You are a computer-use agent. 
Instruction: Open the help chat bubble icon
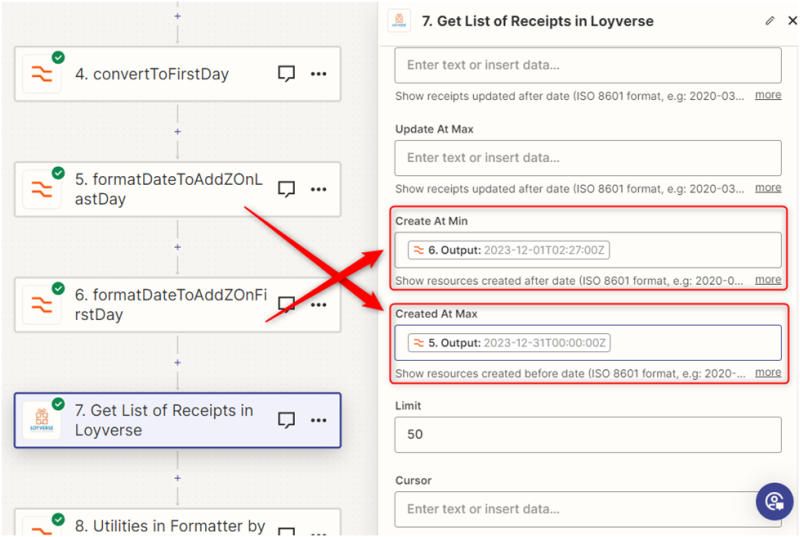pos(773,501)
